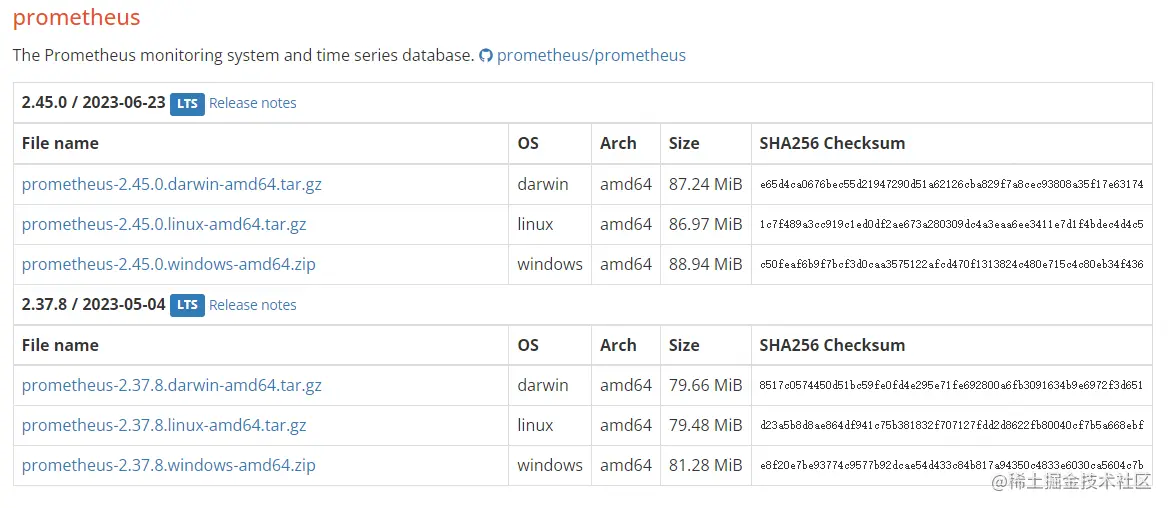Click the File name header in 2.45.0 table
The image size is (1168, 508).
click(x=60, y=143)
